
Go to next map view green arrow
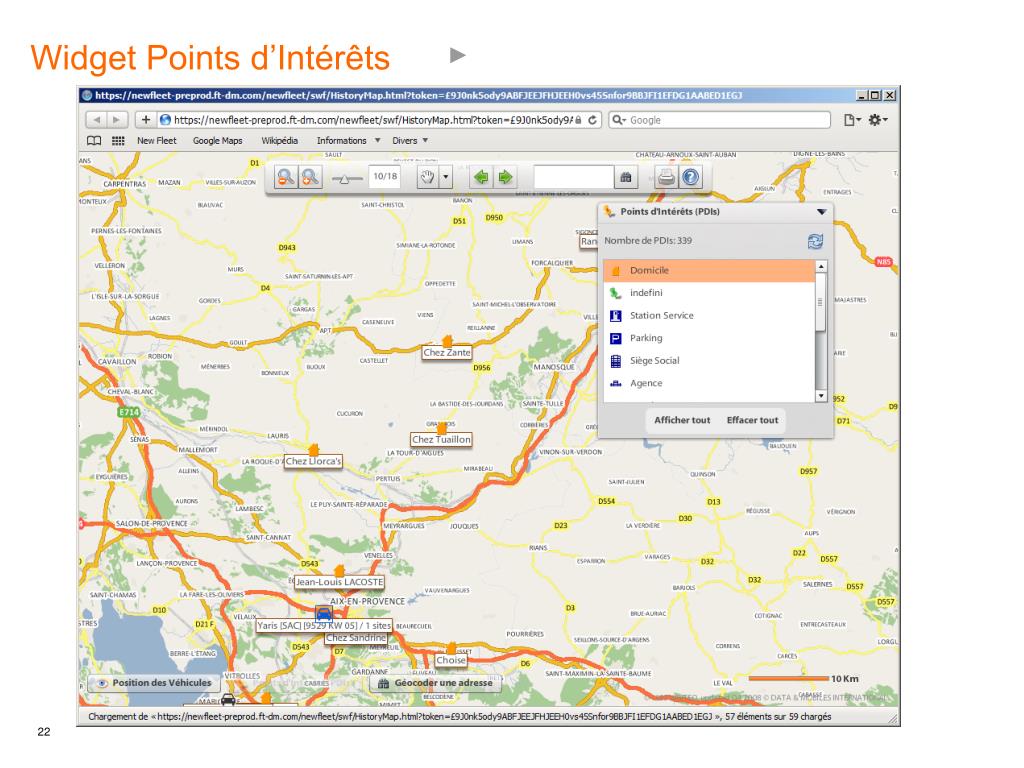pos(505,177)
